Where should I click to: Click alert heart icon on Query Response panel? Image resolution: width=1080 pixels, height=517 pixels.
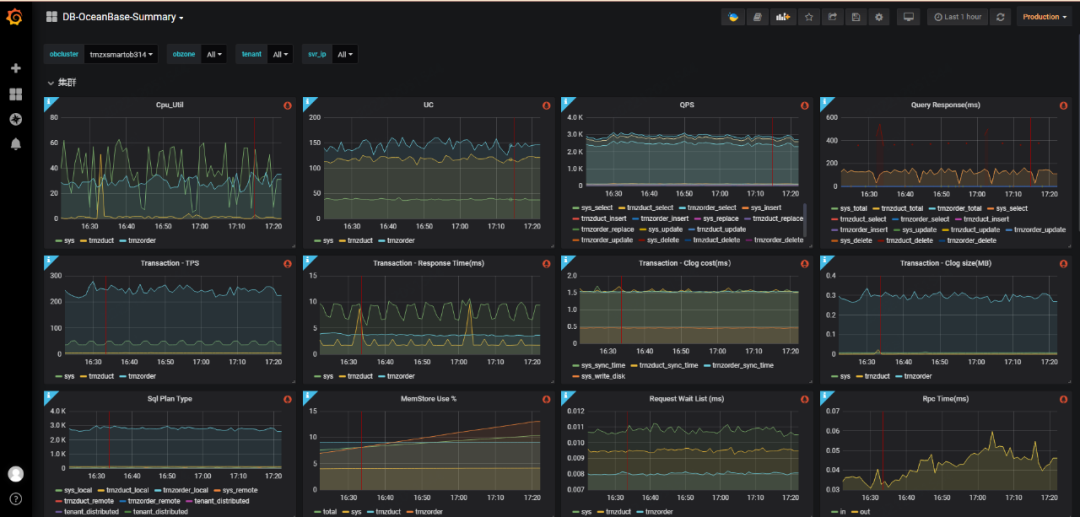(x=1063, y=105)
